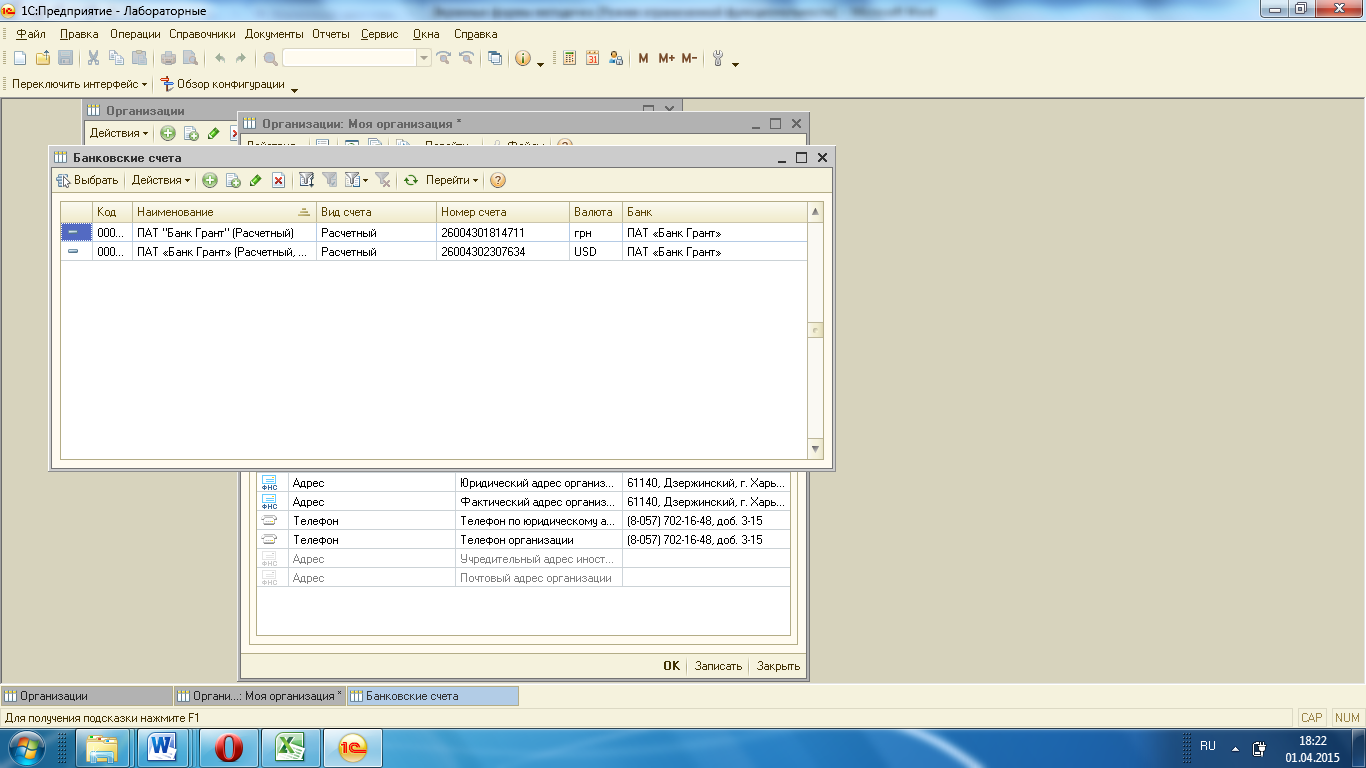Select the USD currency cell

596,252
